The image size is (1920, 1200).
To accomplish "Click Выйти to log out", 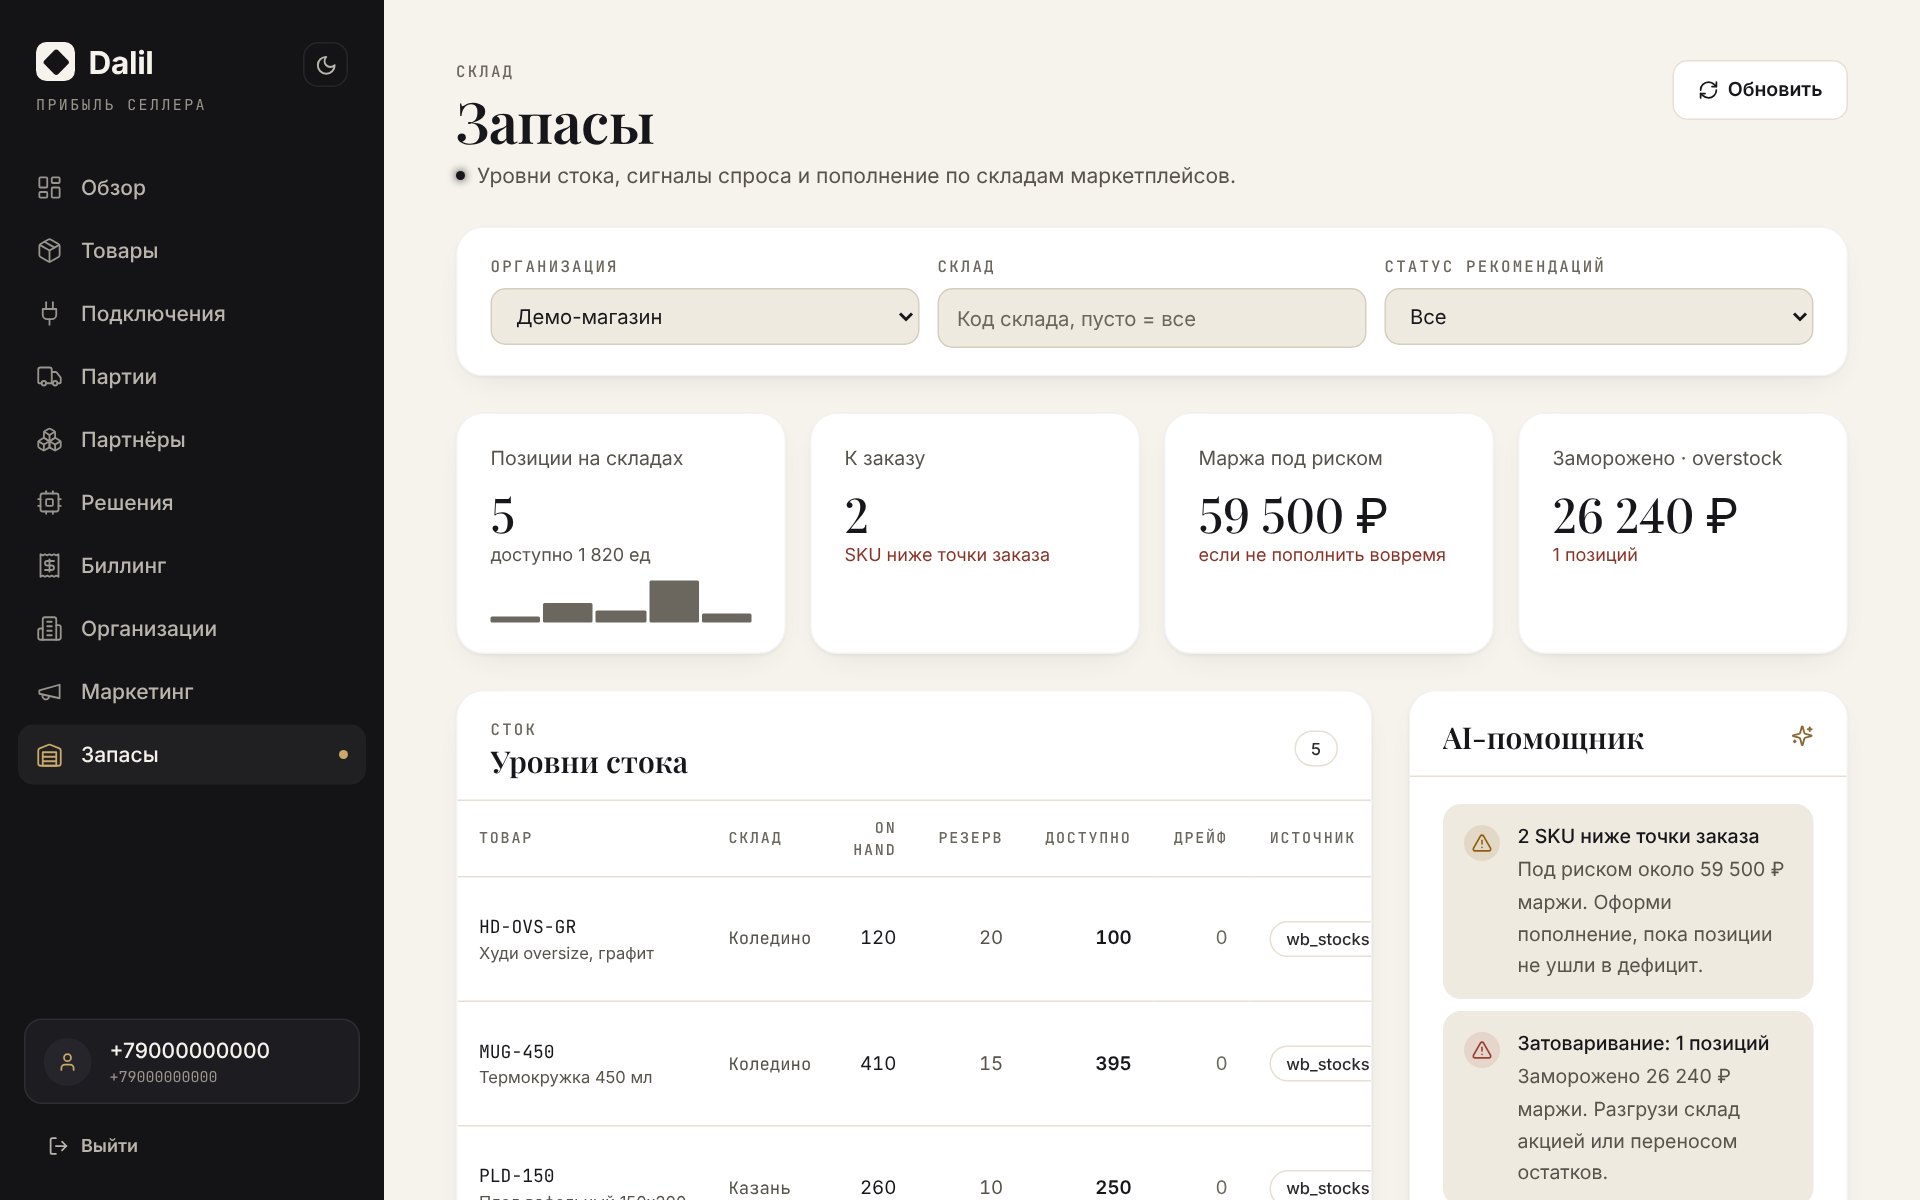I will pyautogui.click(x=94, y=1146).
